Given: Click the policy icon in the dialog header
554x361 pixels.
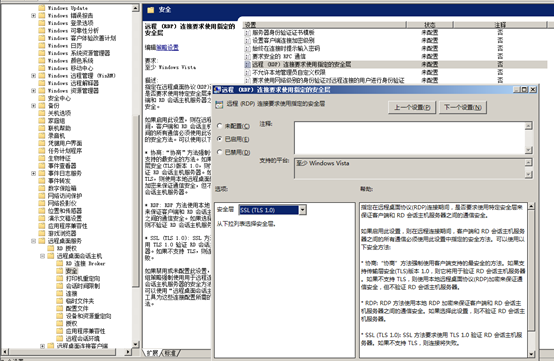Looking at the screenshot, I should (219, 104).
